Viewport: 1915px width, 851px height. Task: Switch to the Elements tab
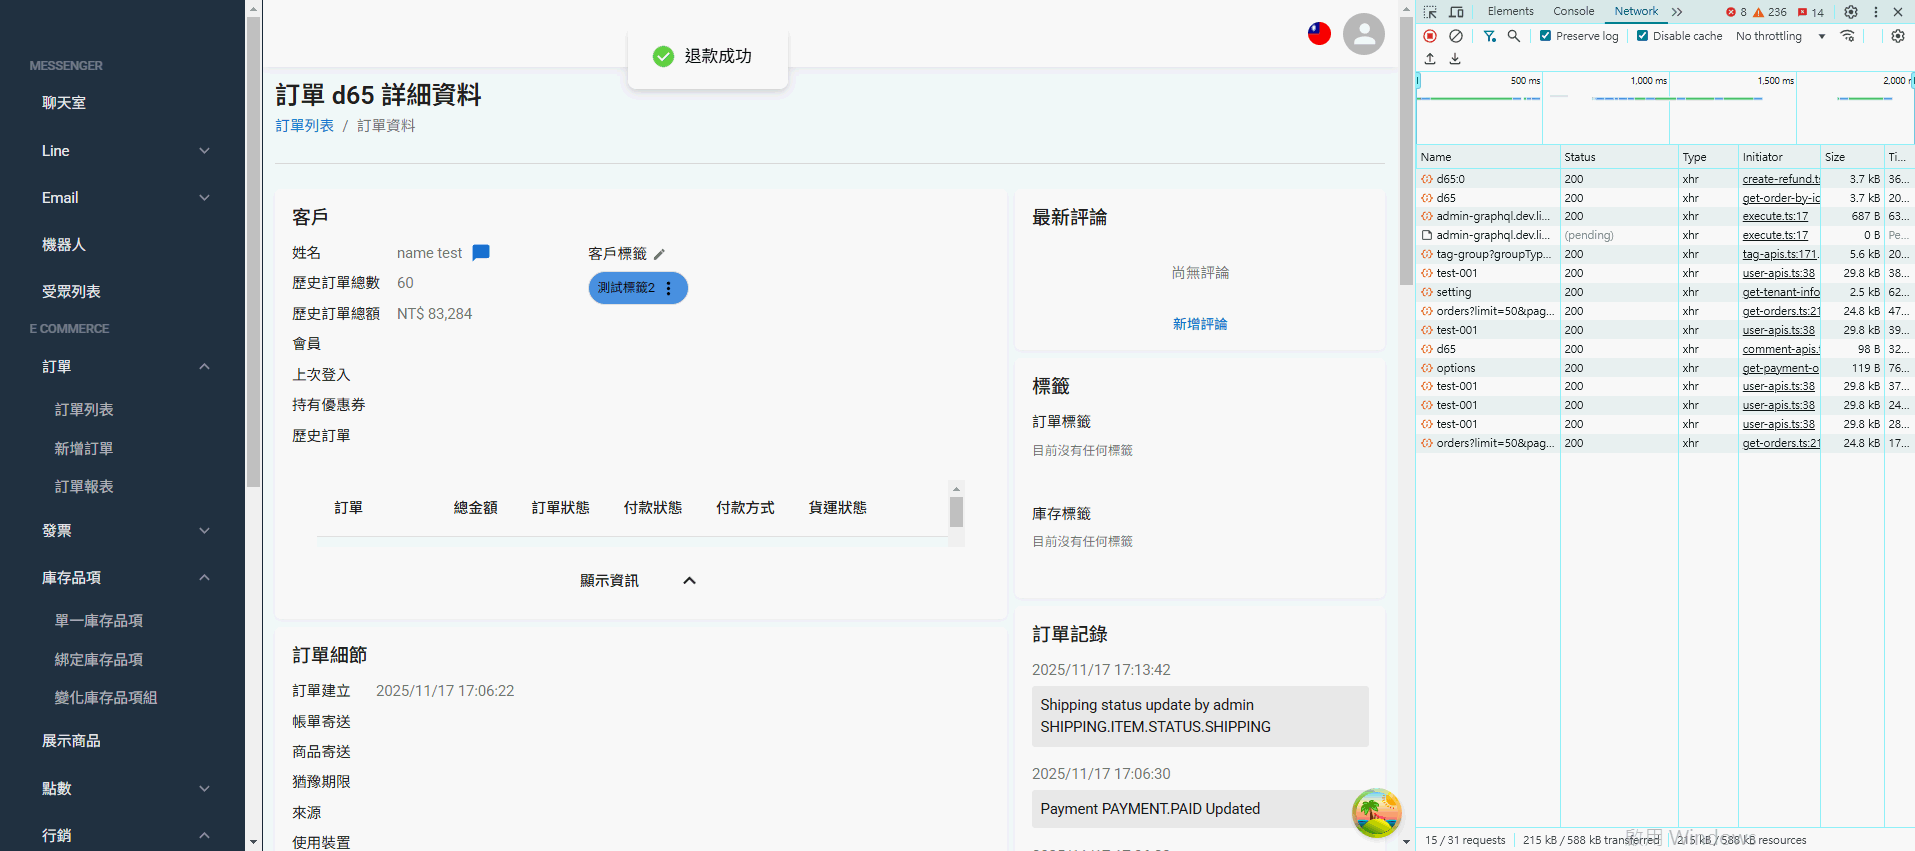coord(1510,12)
